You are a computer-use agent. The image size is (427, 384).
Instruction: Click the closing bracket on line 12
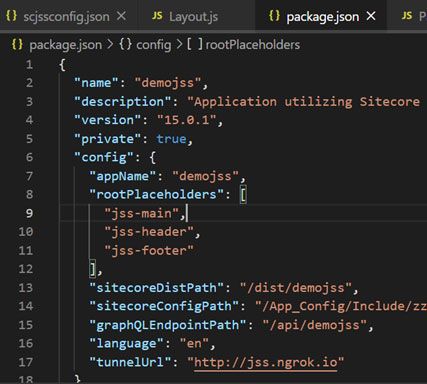[93, 269]
